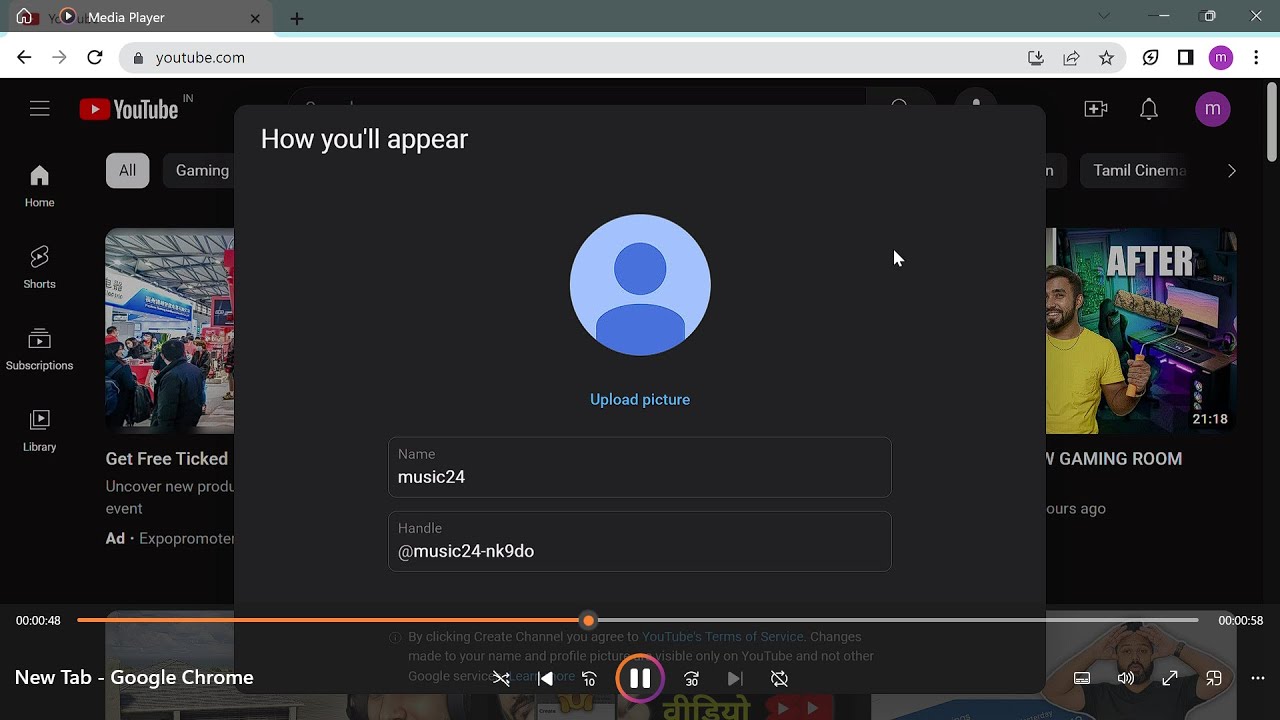Switch to mini player view
The height and width of the screenshot is (720, 1280).
pyautogui.click(x=1214, y=678)
